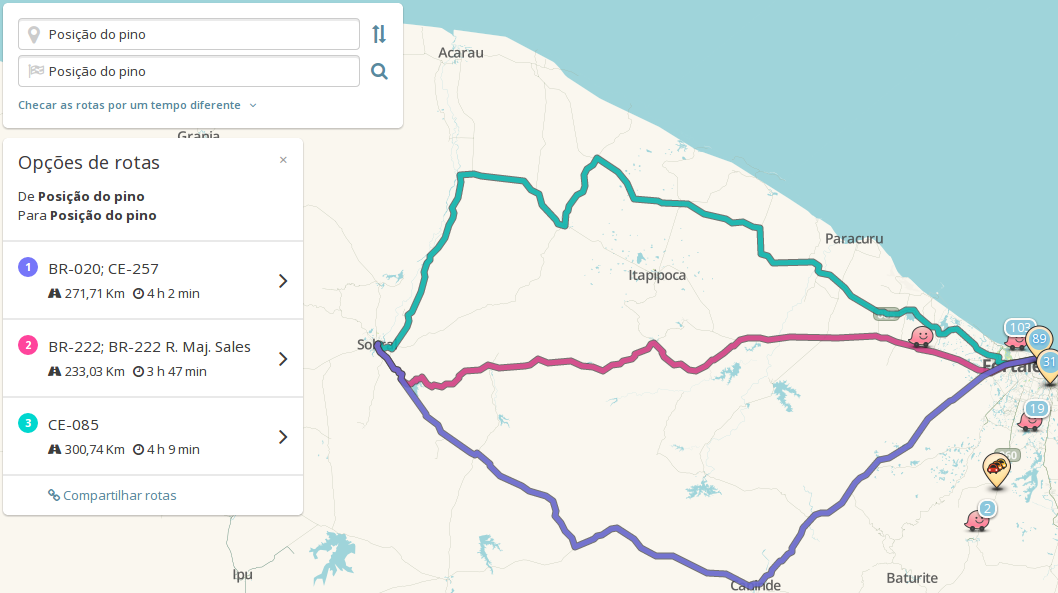1058x593 pixels.
Task: Click teal route number 3 badge
Action: pos(28,424)
